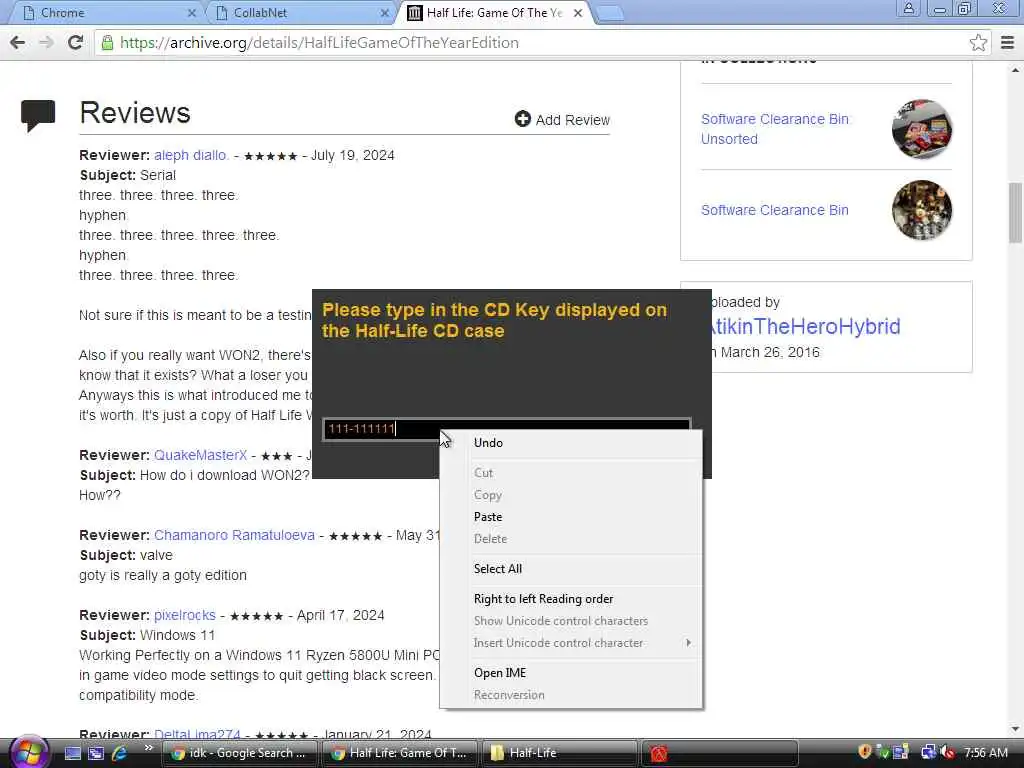
Task: Click the Add Review link text
Action: pos(573,120)
